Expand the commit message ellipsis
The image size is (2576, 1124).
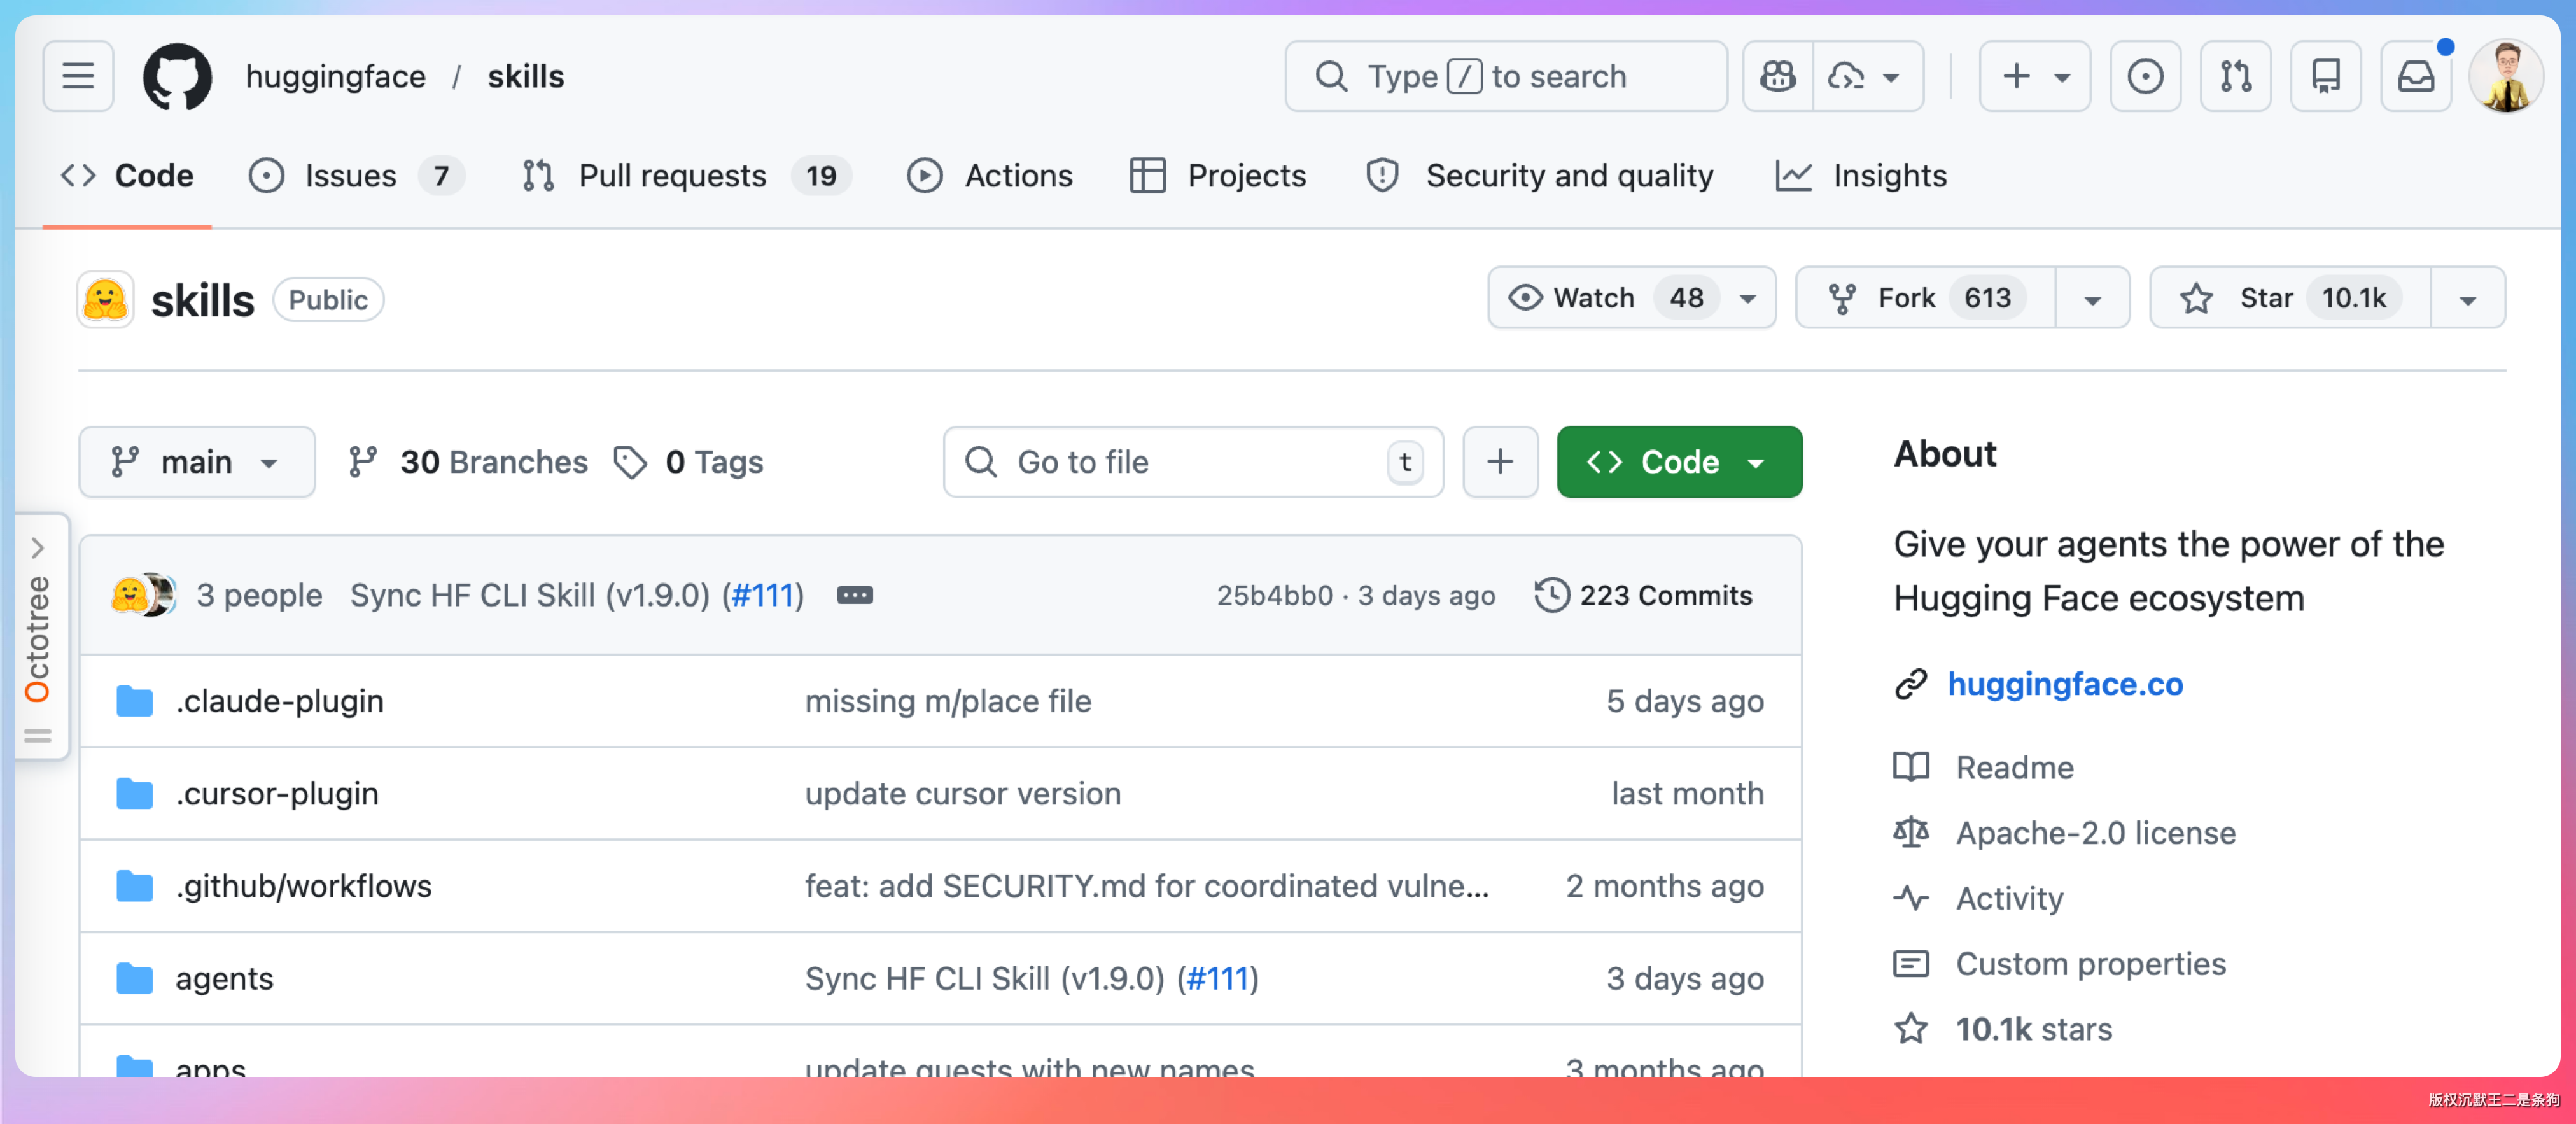[854, 595]
